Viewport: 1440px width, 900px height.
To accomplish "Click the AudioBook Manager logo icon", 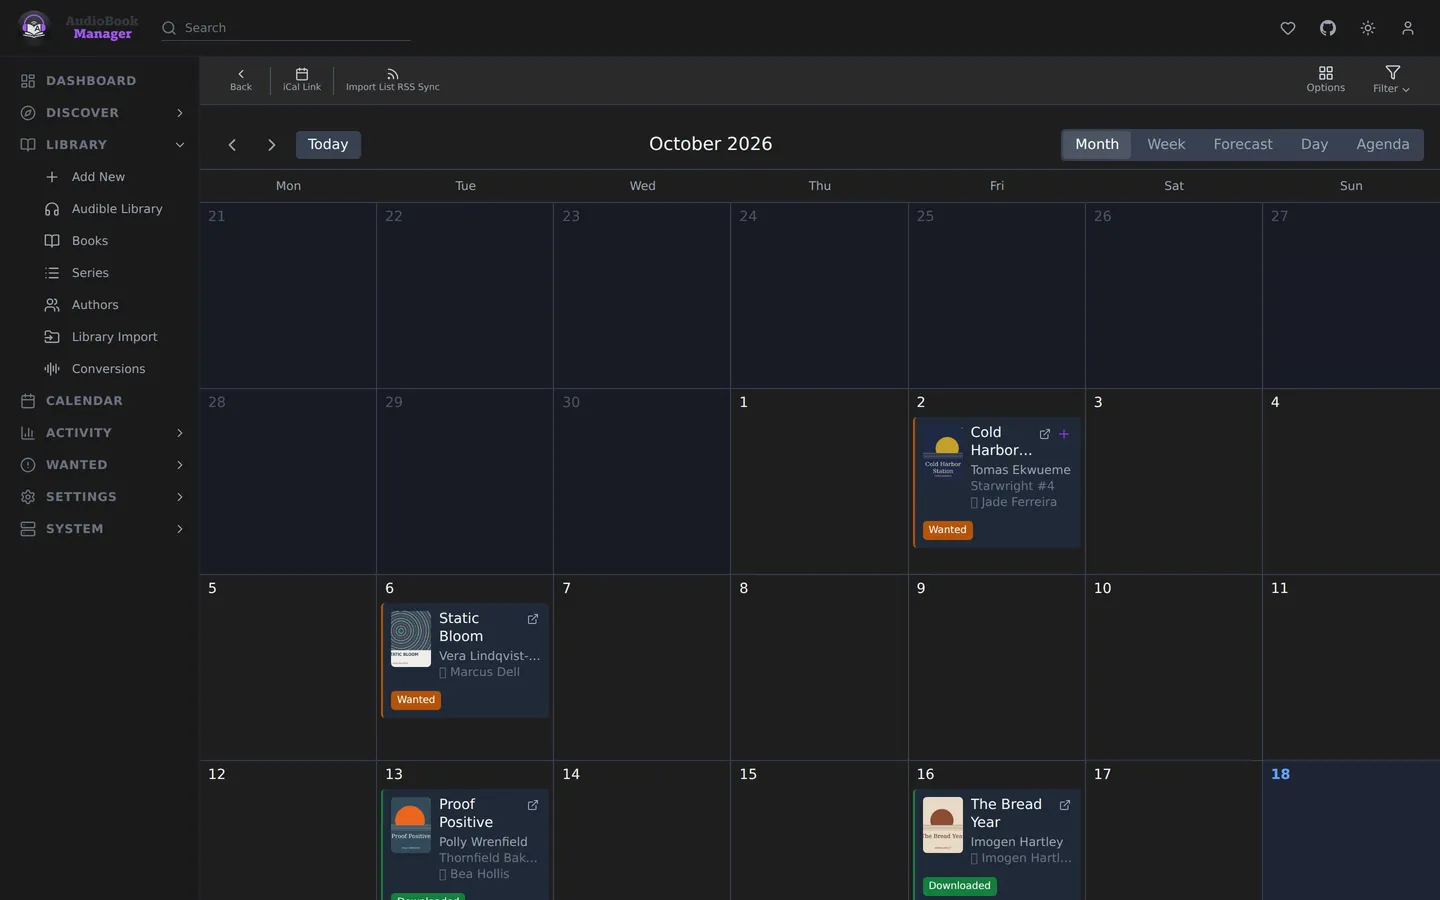I will (x=34, y=27).
